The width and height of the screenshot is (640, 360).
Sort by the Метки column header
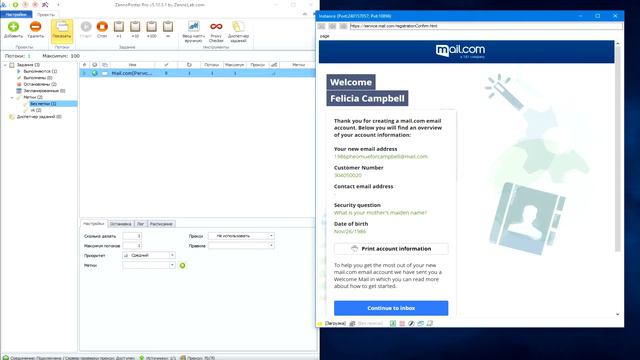[x=298, y=65]
